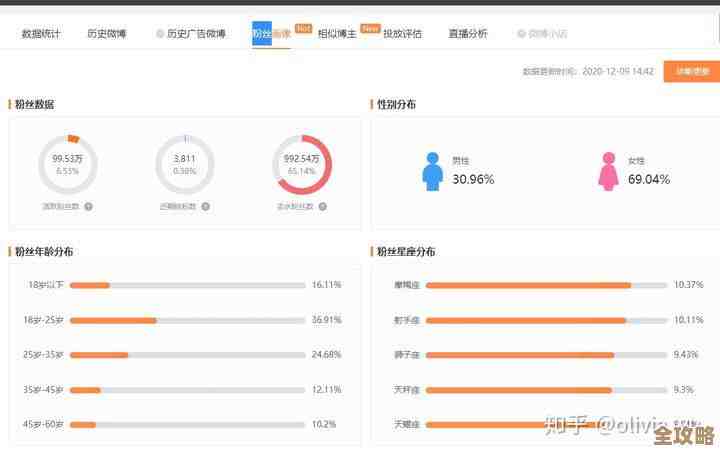720x454 pixels.
Task: Select the highlighted 粉丝画像 tab
Action: click(x=271, y=34)
